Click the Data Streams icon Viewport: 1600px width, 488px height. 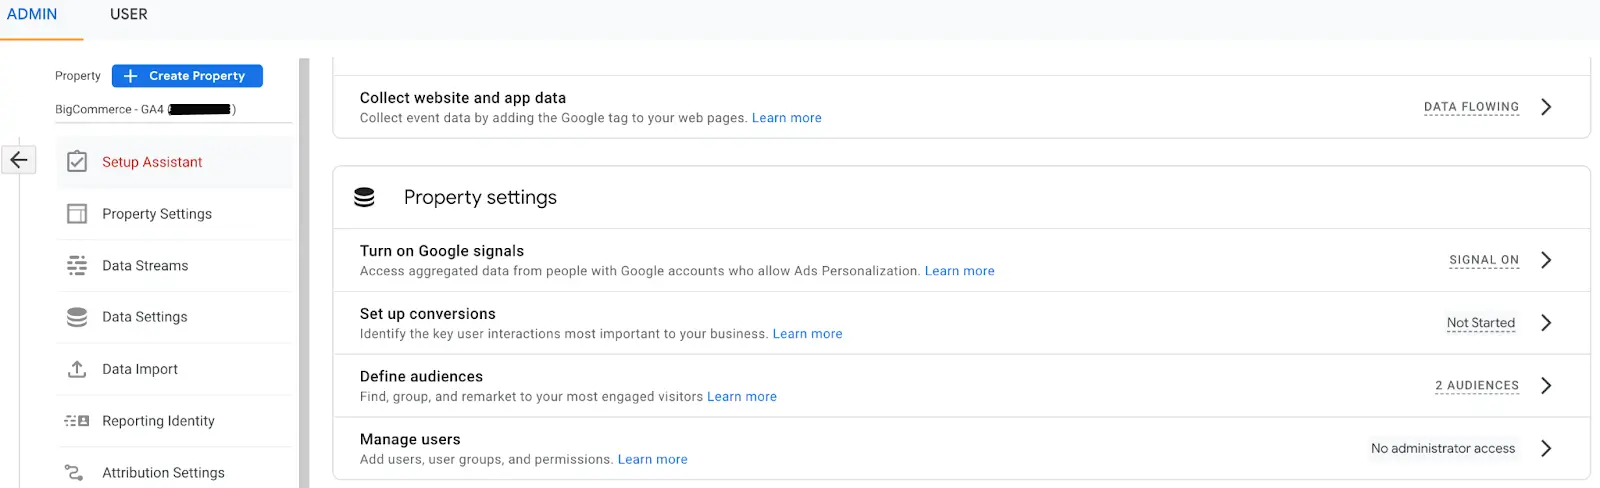pos(77,266)
